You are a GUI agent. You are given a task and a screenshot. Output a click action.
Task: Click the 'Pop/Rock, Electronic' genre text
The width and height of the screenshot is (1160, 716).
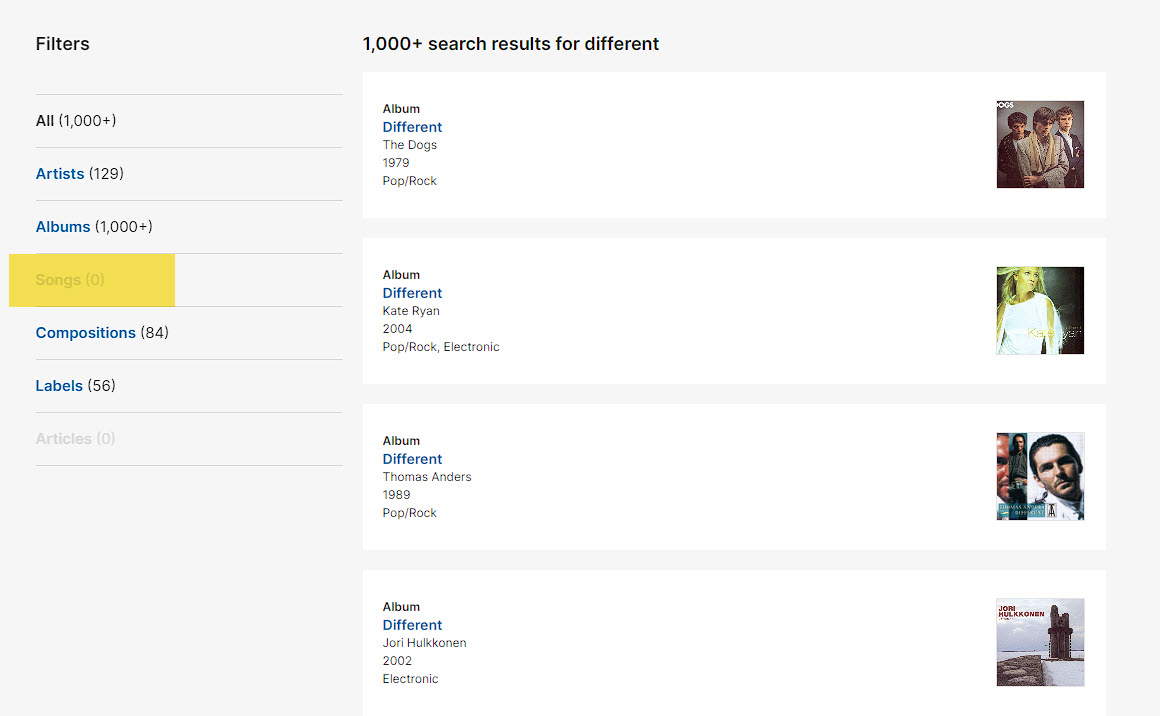441,347
